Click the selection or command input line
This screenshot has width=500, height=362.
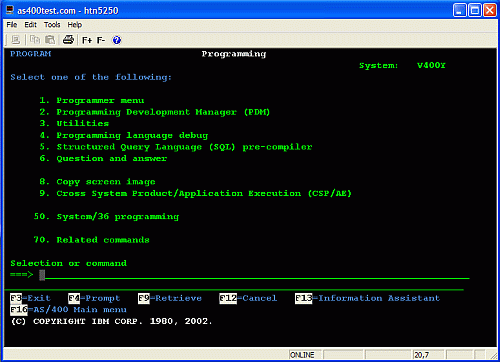click(x=254, y=275)
